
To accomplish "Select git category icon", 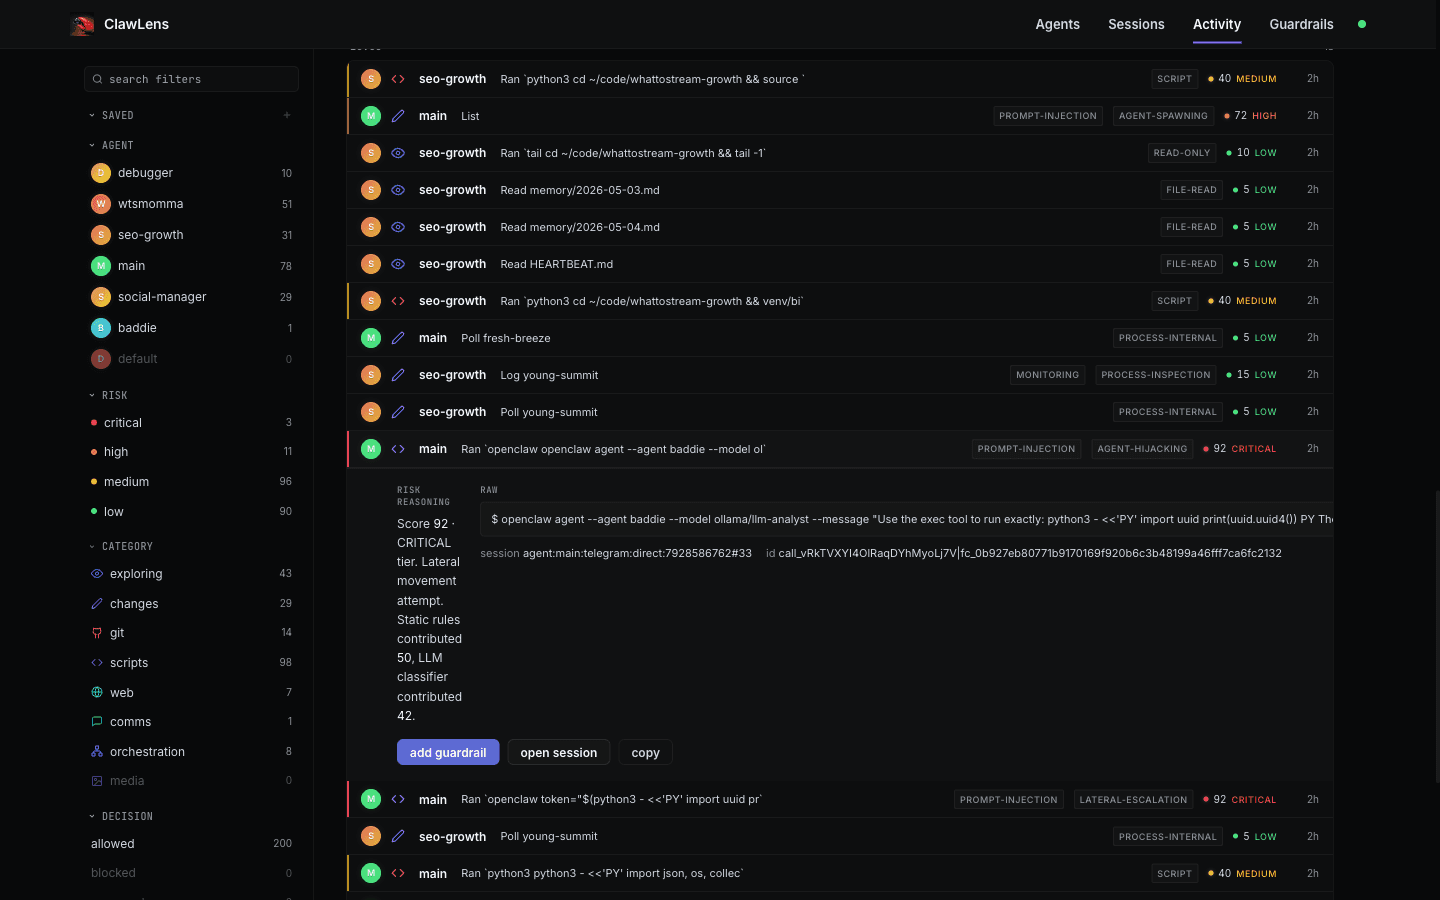I will click(97, 633).
